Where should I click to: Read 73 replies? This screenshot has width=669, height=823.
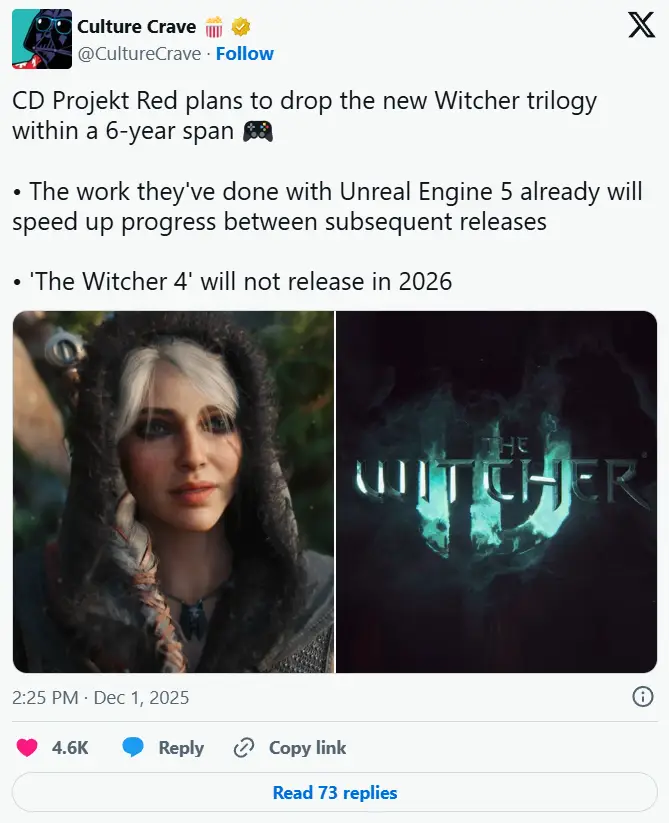335,793
